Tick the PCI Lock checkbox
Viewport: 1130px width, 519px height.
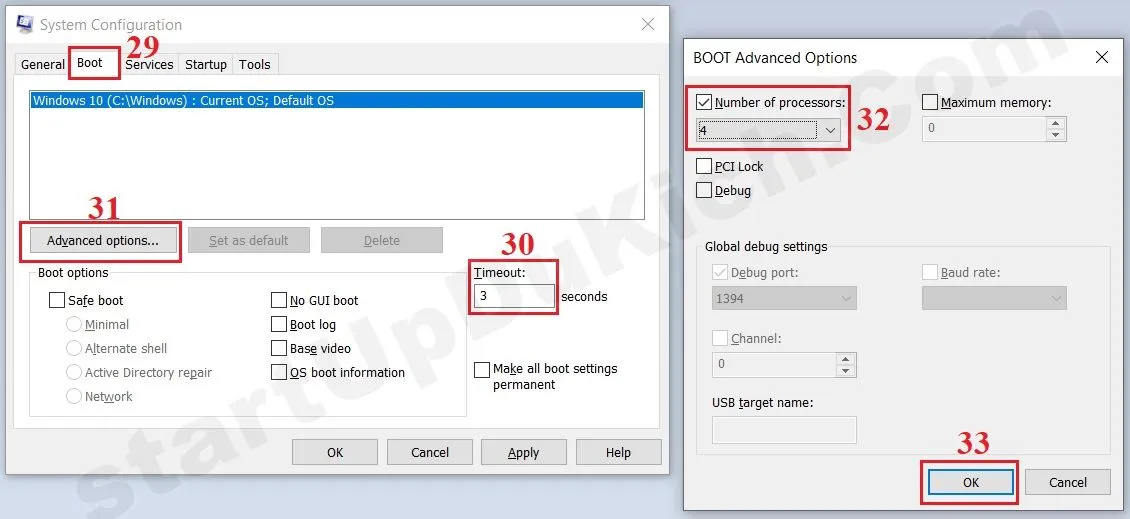tap(704, 166)
